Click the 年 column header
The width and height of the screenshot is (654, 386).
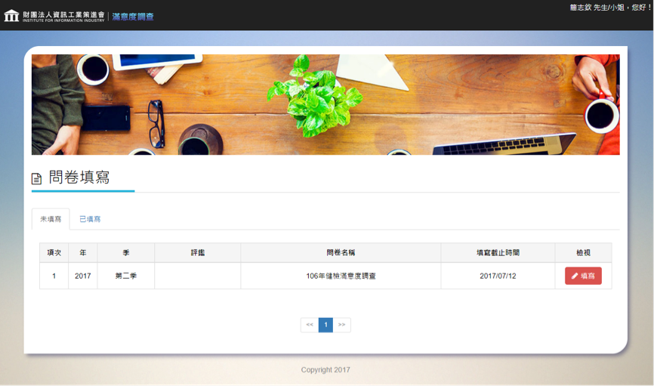pyautogui.click(x=83, y=252)
